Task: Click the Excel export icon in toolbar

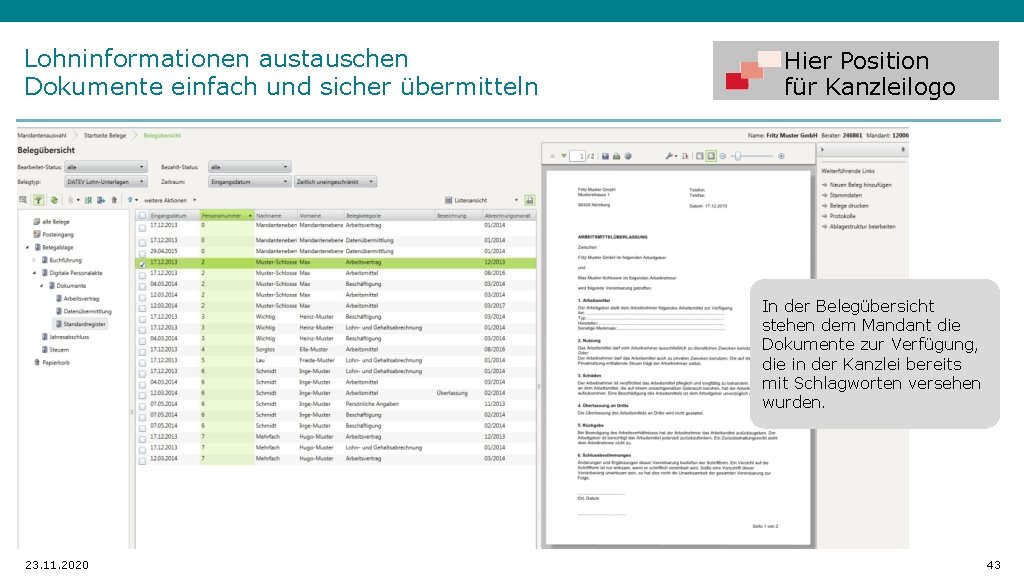Action: 88,200
